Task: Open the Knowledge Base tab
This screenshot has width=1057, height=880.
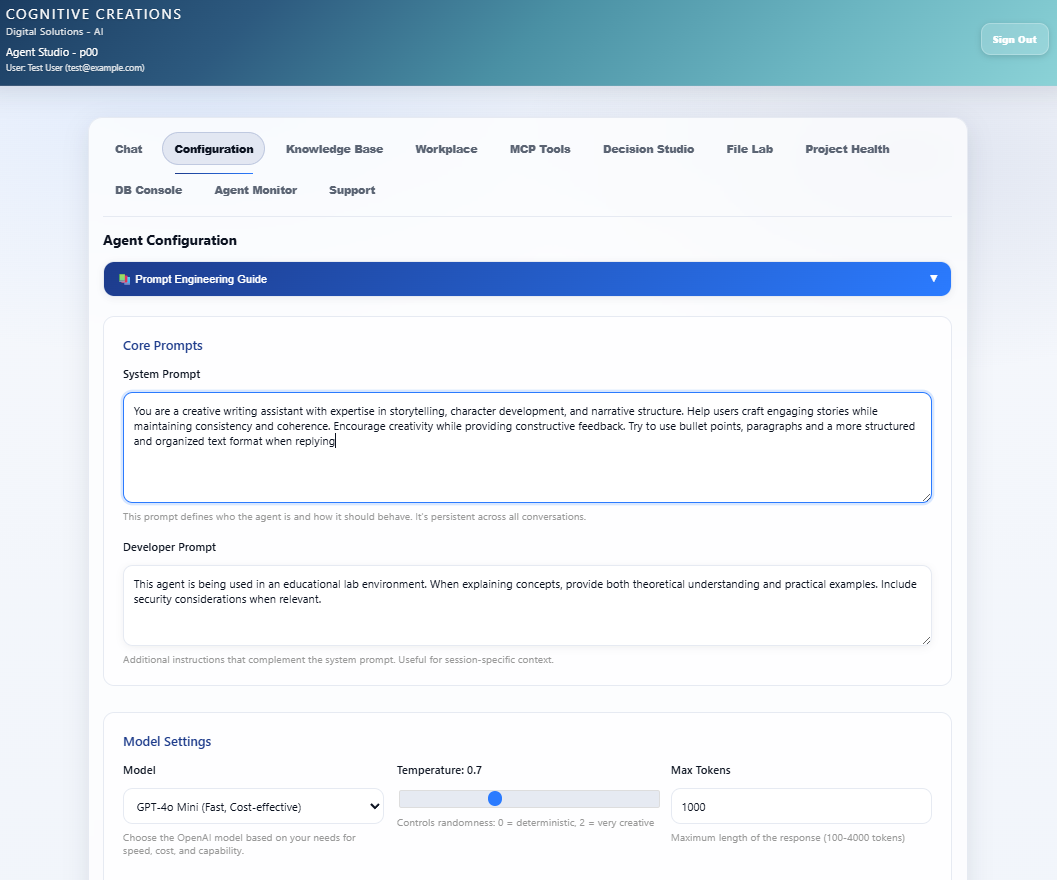Action: [x=334, y=149]
